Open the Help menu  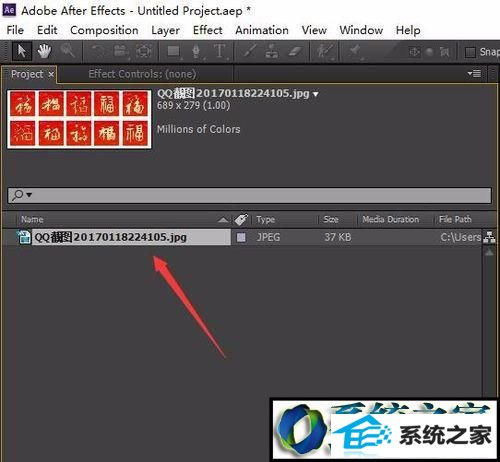tap(408, 31)
